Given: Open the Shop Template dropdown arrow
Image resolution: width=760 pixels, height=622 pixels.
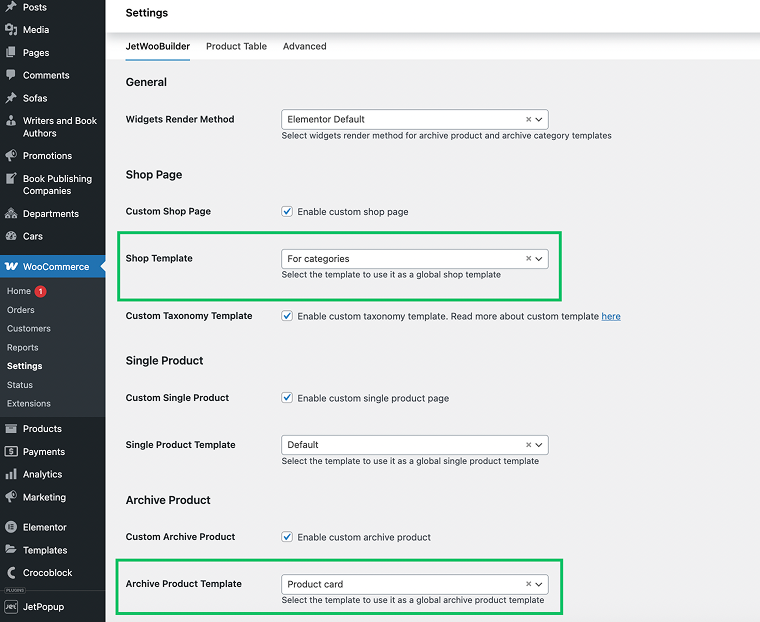Looking at the screenshot, I should pyautogui.click(x=539, y=259).
